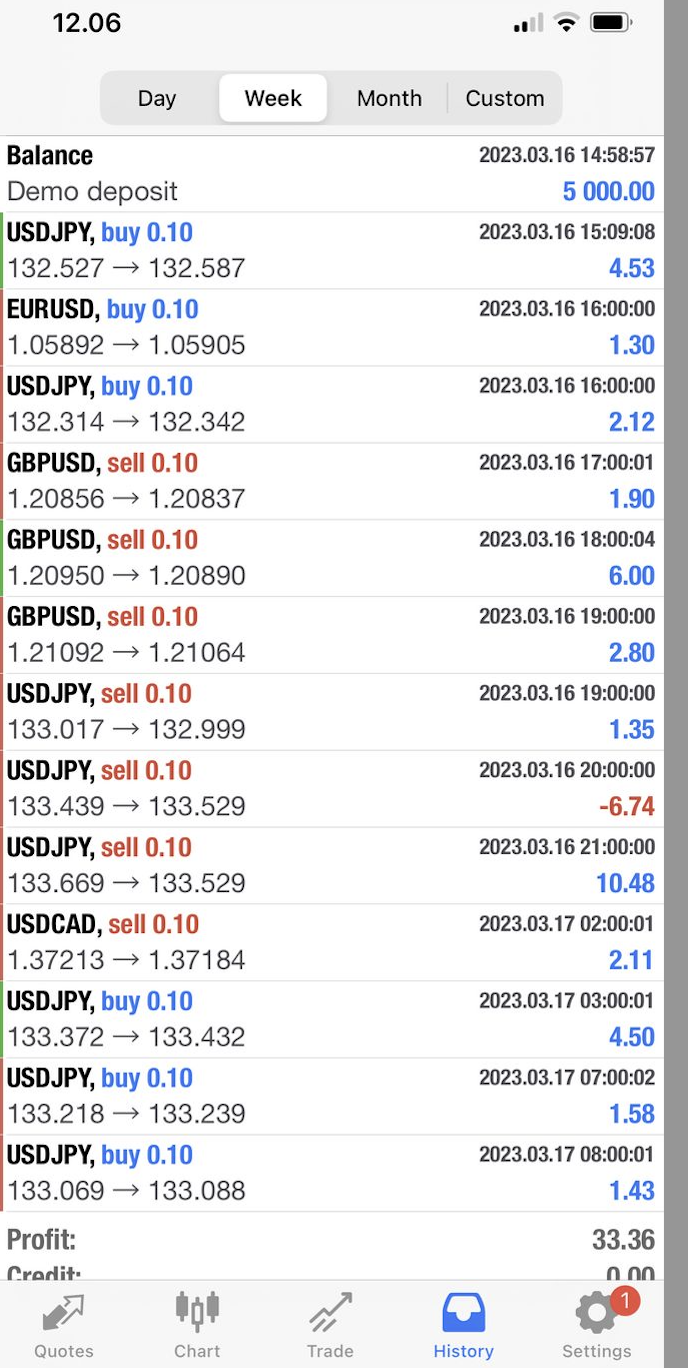The width and height of the screenshot is (688, 1368).
Task: Tap the Wi-Fi status icon
Action: [x=567, y=22]
